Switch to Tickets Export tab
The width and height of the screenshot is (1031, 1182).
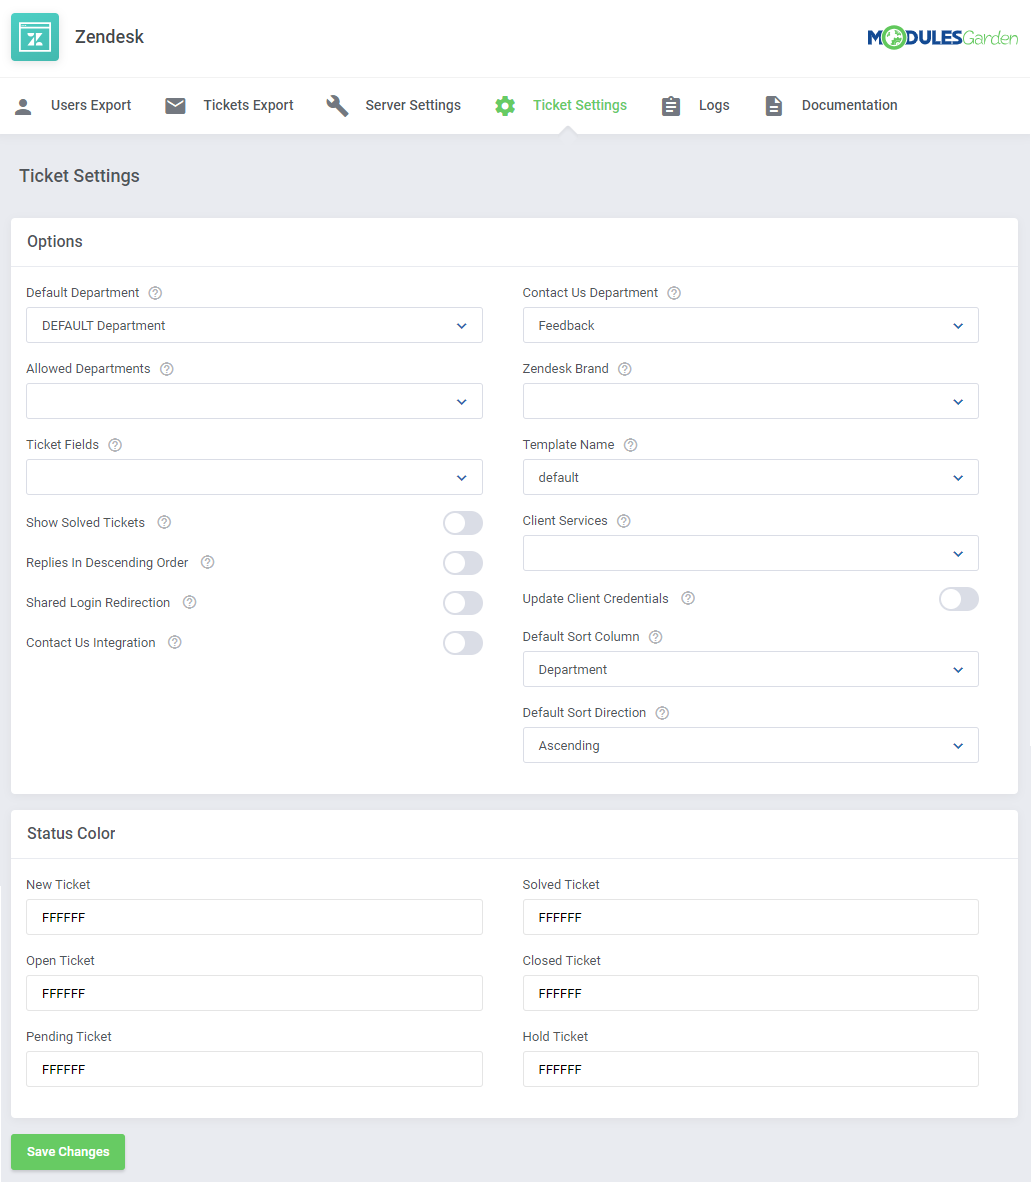[229, 106]
